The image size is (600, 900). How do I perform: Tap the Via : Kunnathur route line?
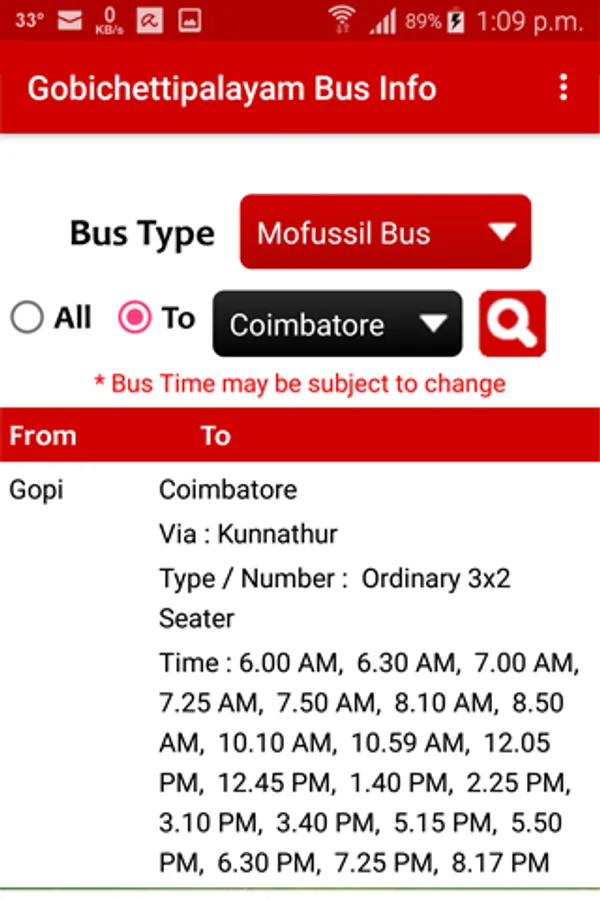[x=248, y=534]
